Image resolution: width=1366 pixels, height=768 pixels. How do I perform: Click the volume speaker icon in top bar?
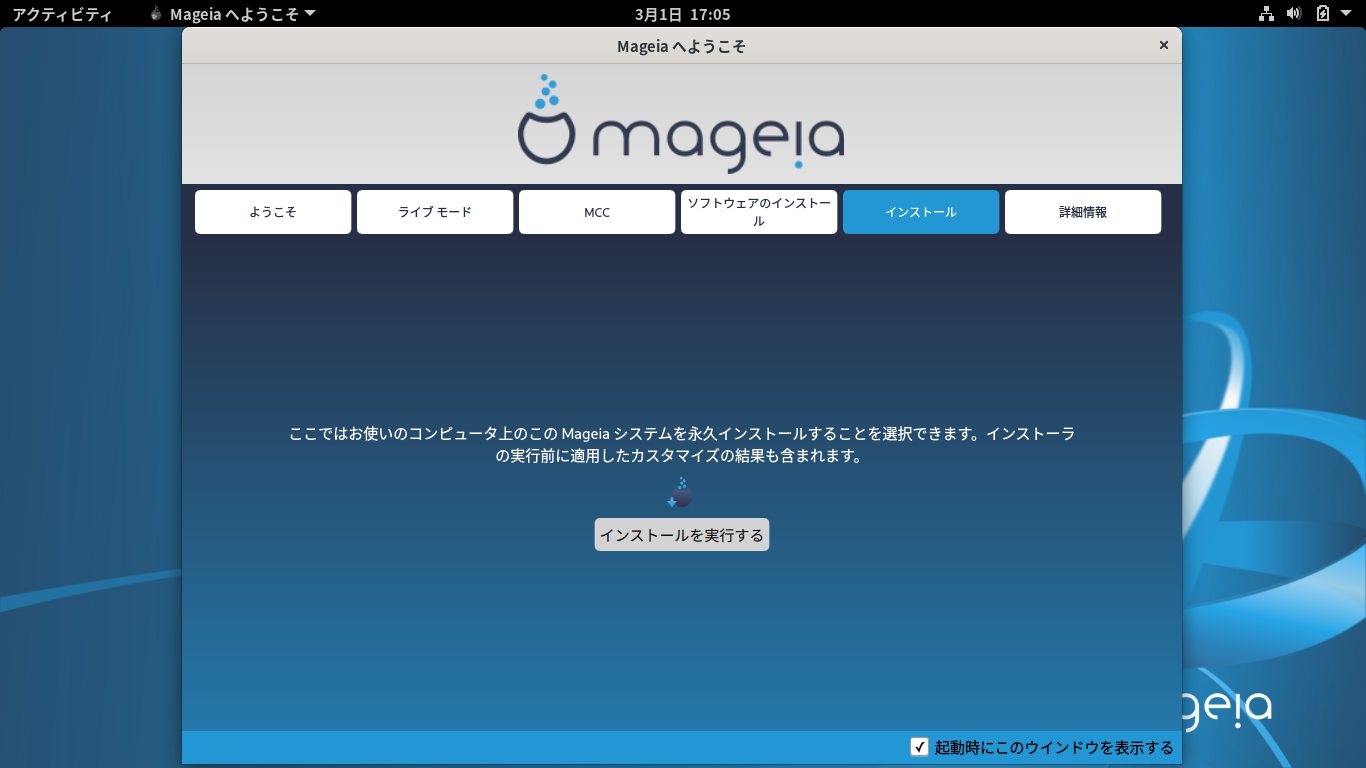pos(1294,14)
